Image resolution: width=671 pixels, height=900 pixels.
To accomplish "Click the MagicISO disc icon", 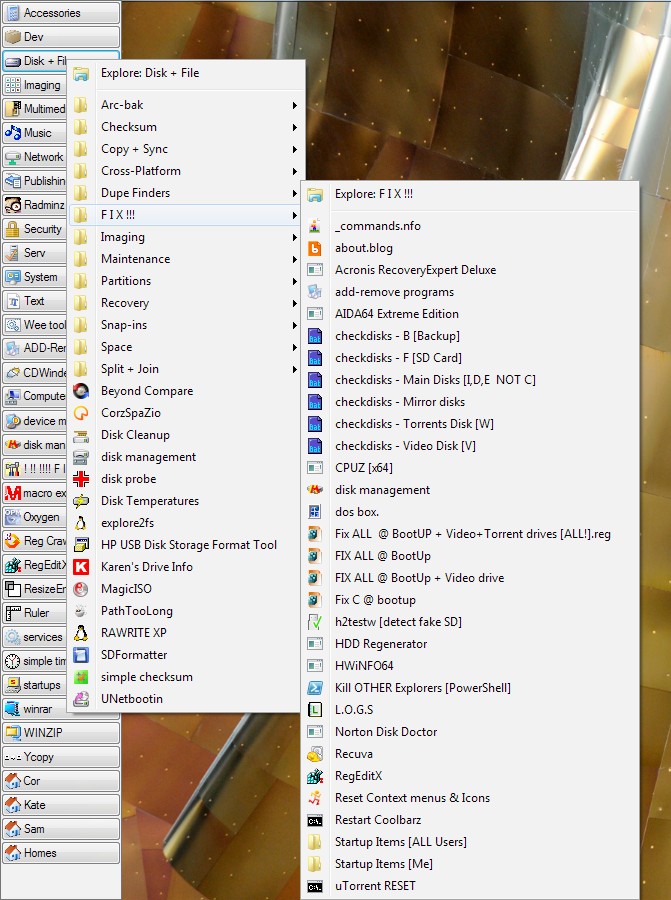I will 81,589.
